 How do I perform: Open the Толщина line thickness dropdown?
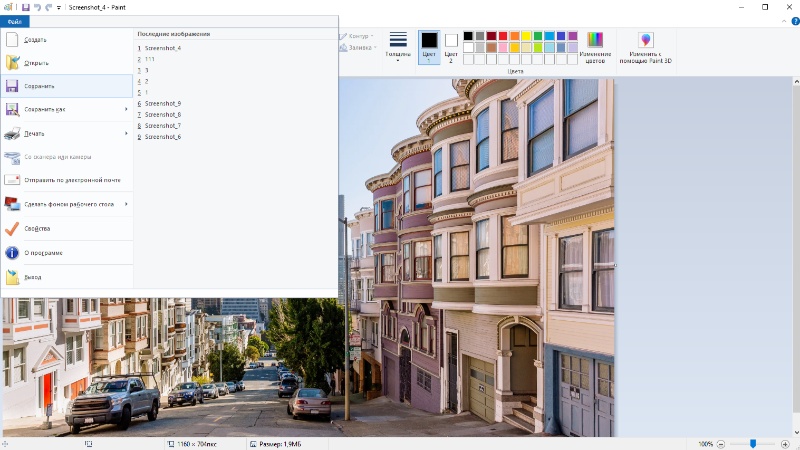pyautogui.click(x=398, y=46)
